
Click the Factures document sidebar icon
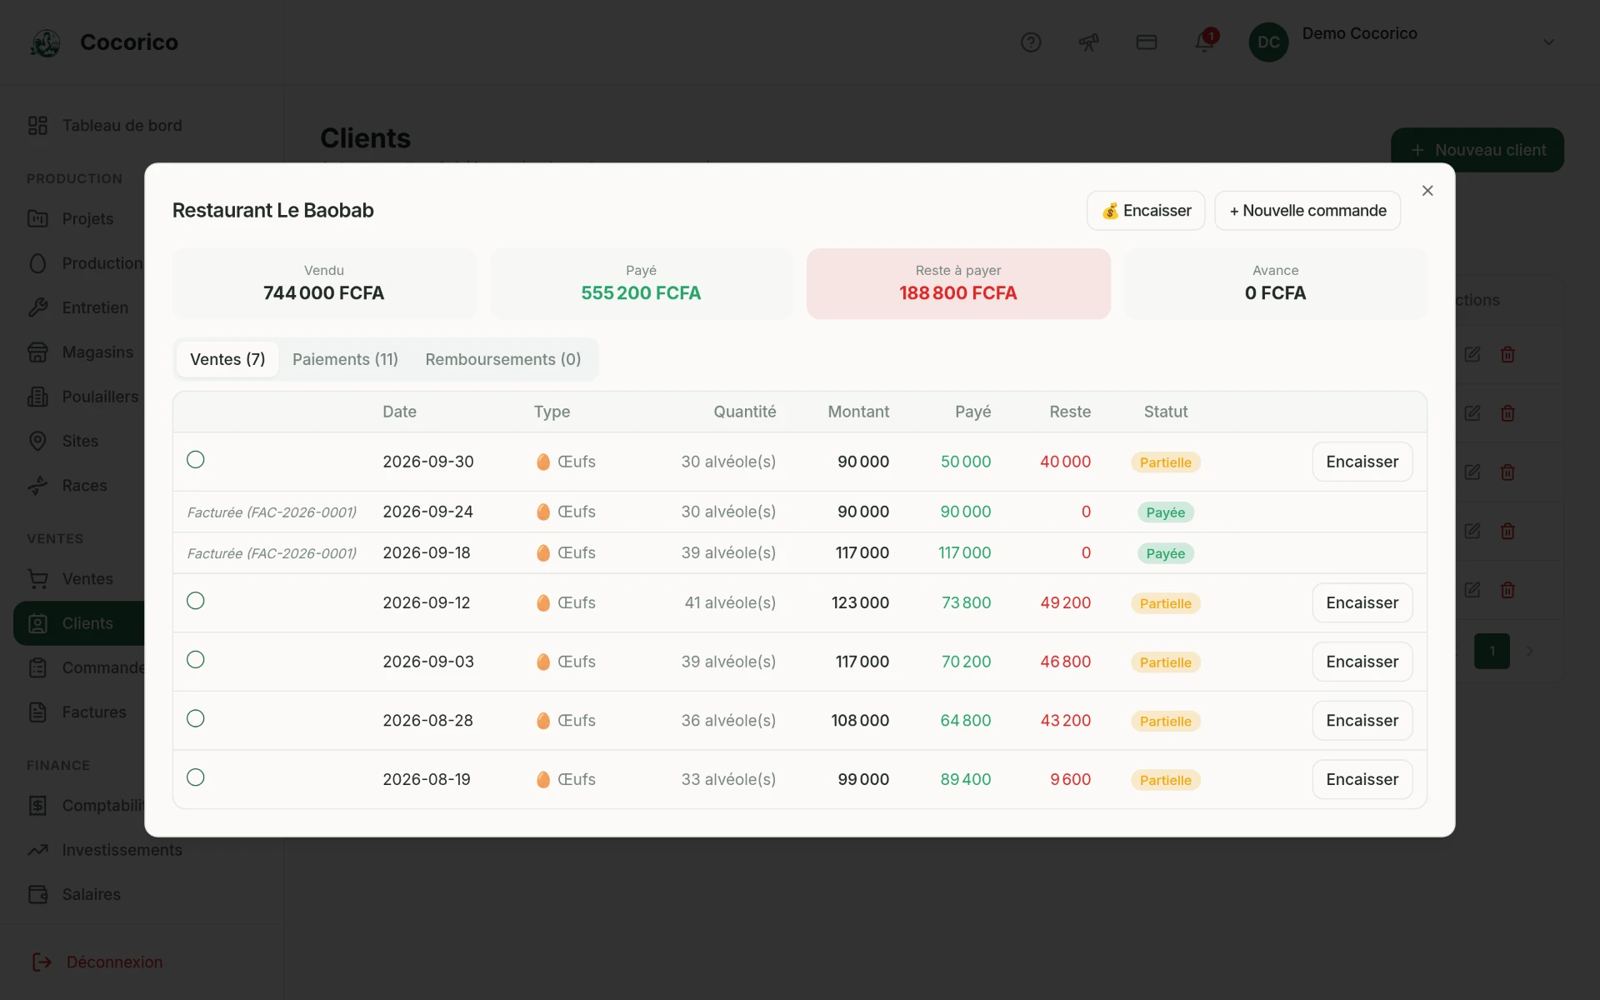[x=38, y=712]
